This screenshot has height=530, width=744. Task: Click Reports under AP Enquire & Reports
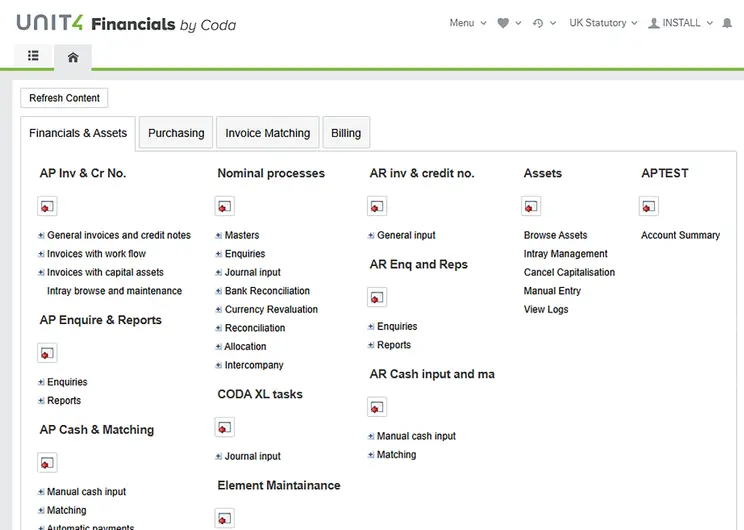tap(64, 400)
